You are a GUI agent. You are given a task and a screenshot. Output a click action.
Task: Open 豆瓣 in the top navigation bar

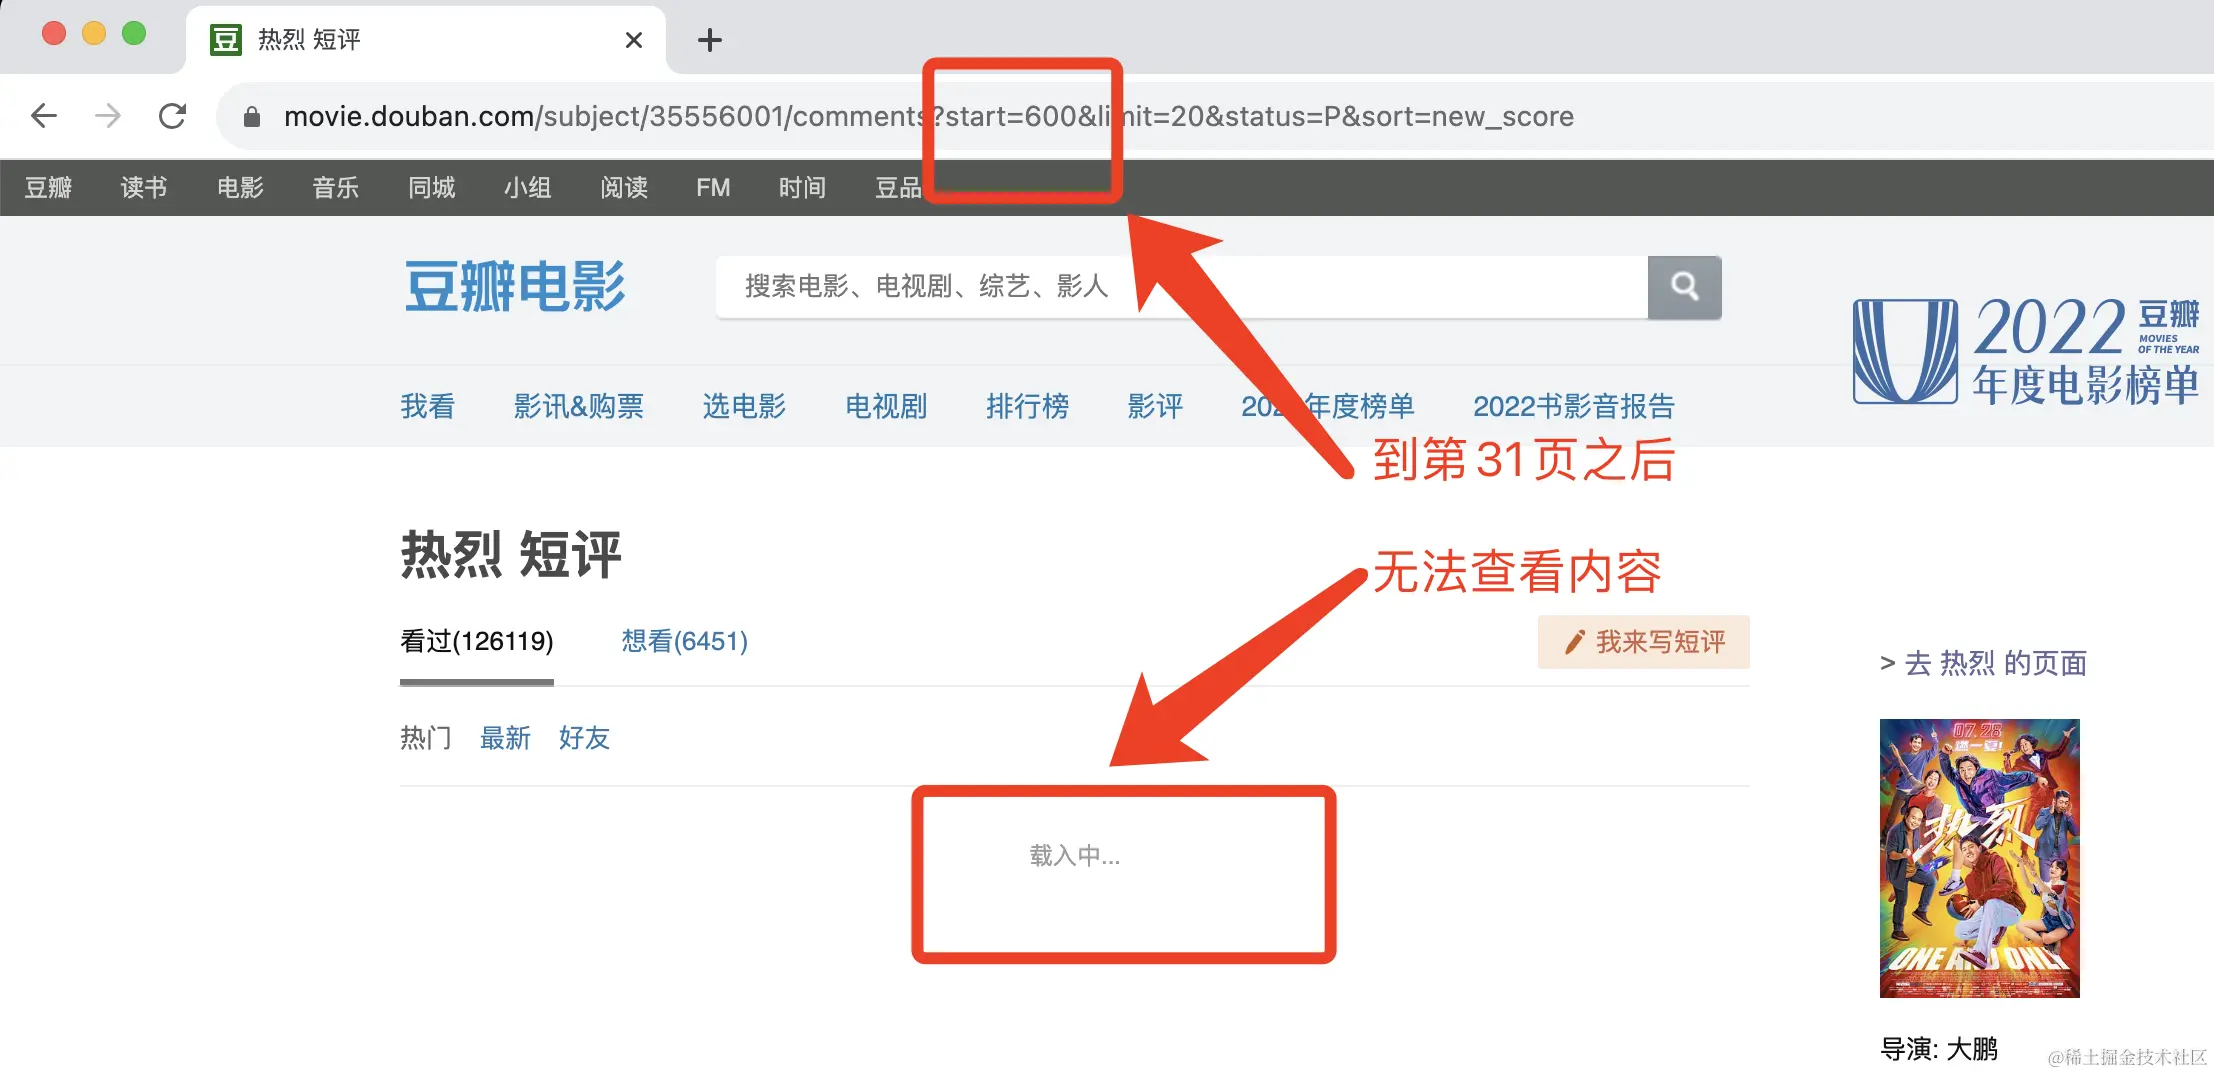pos(48,187)
